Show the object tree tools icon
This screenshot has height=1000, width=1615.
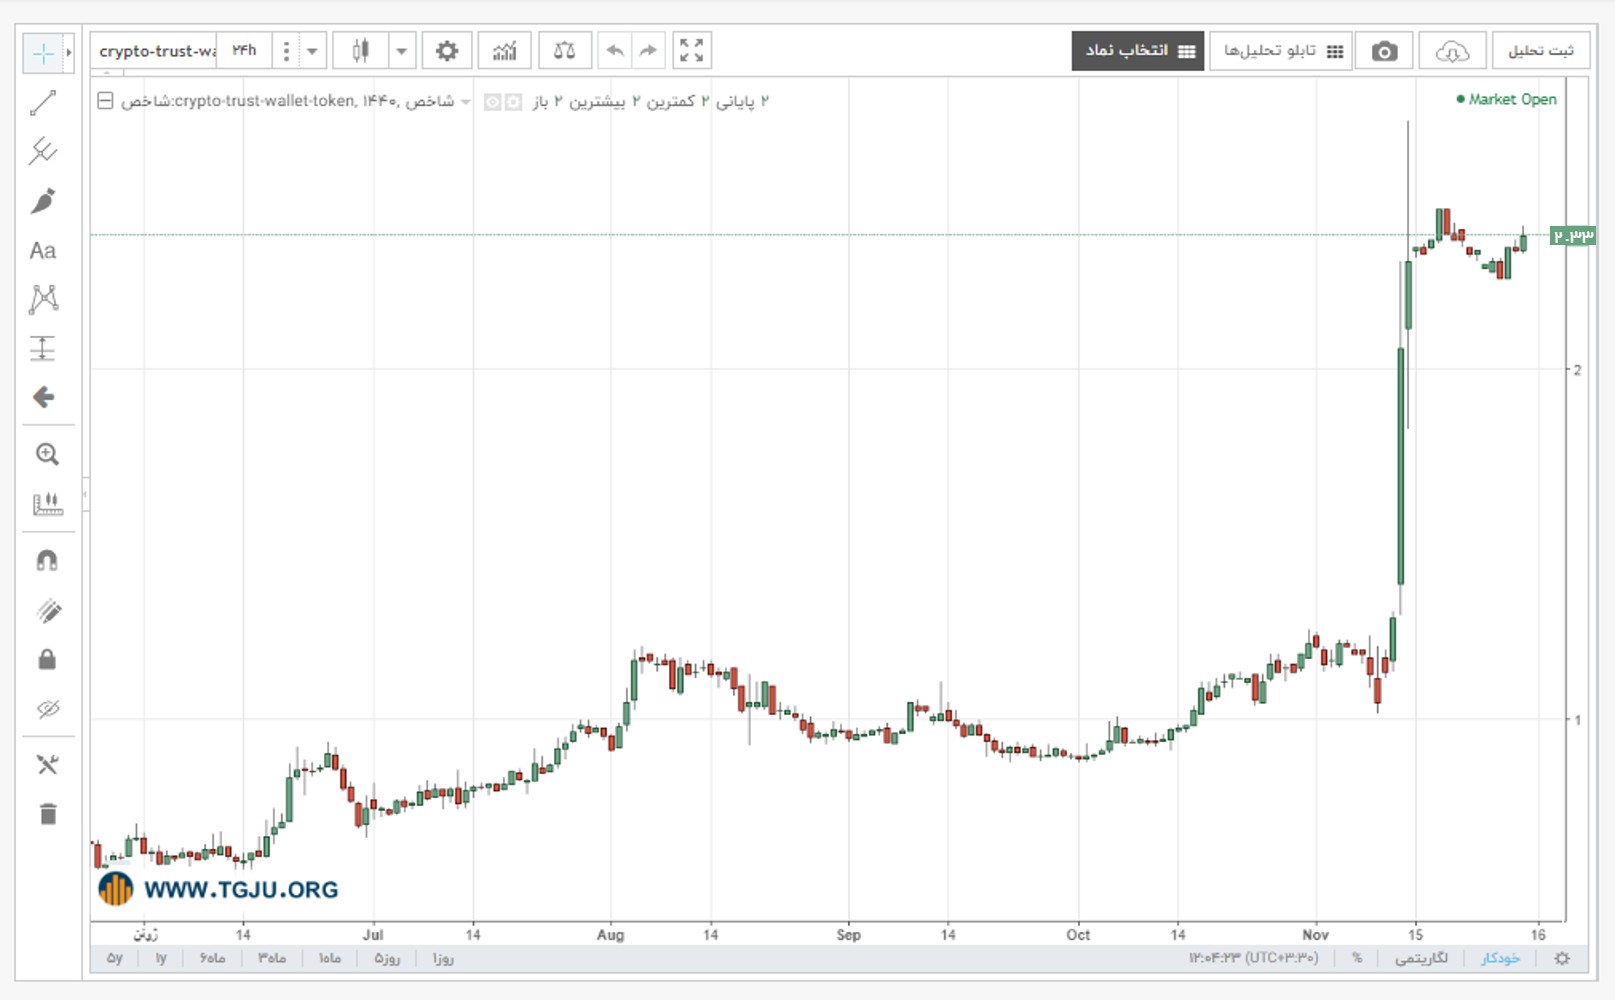pos(47,765)
